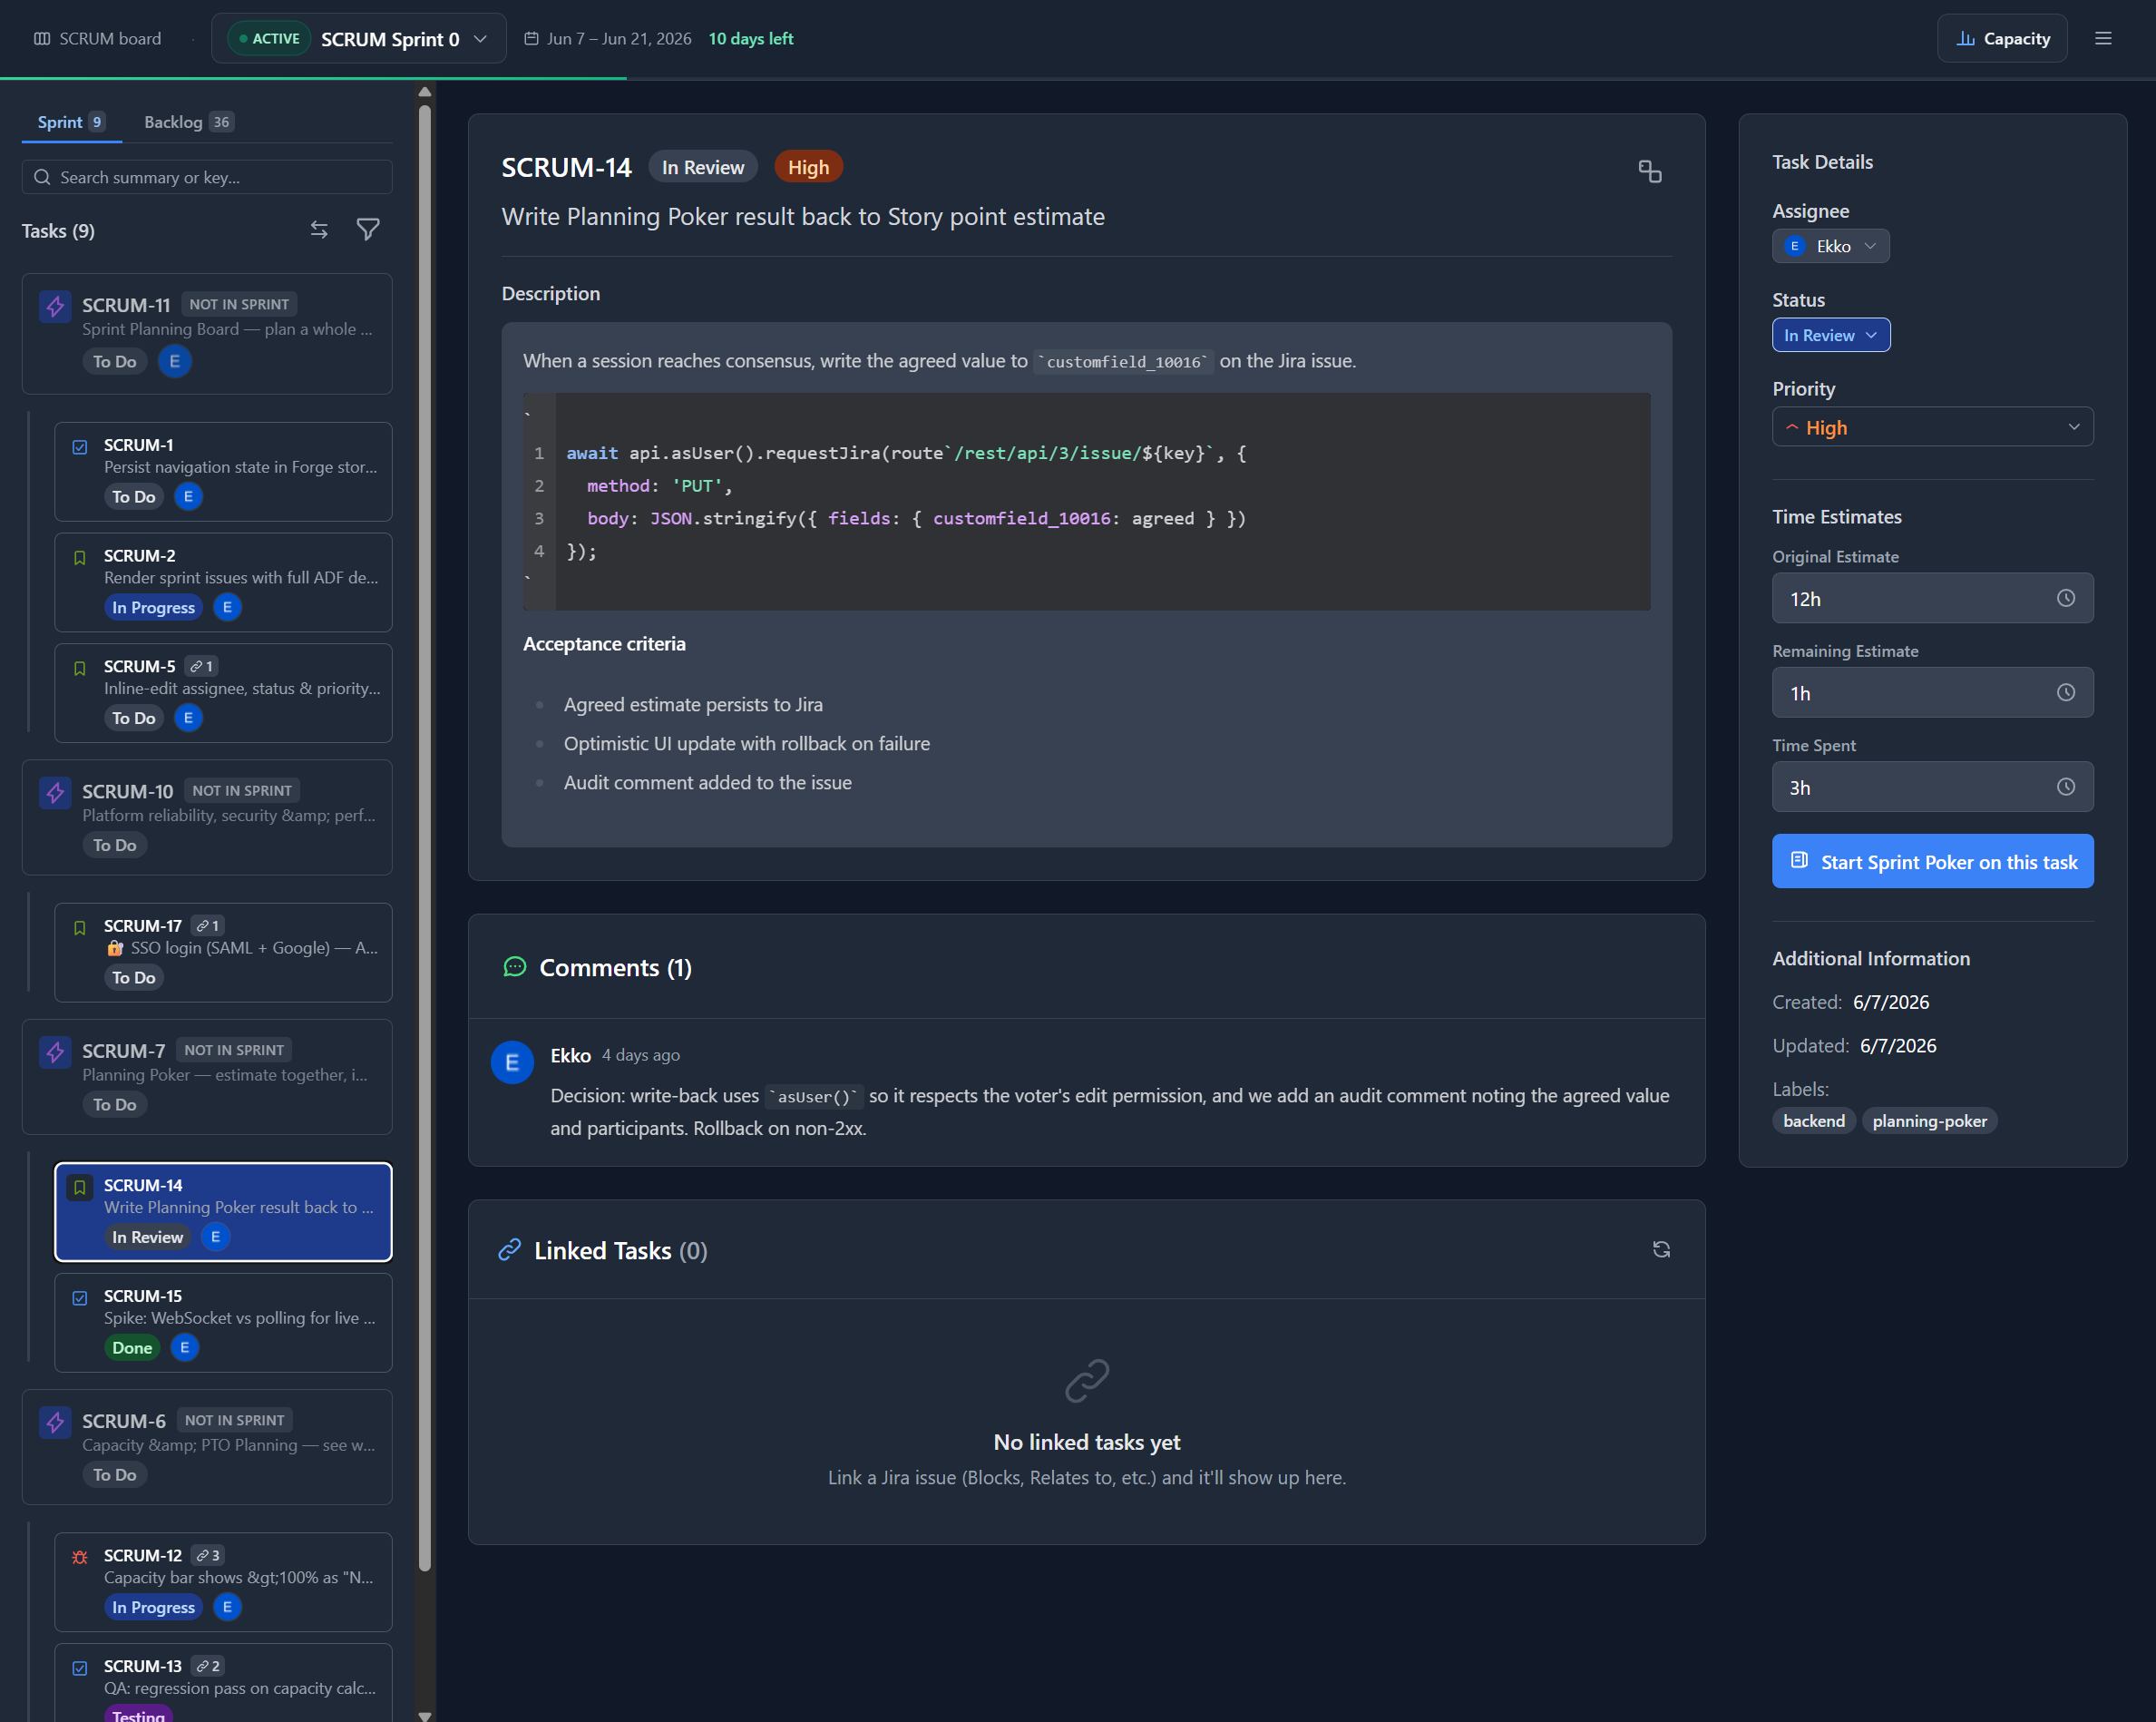The image size is (2156, 1722).
Task: Click the clock icon in Original Estimate
Action: click(x=2066, y=598)
